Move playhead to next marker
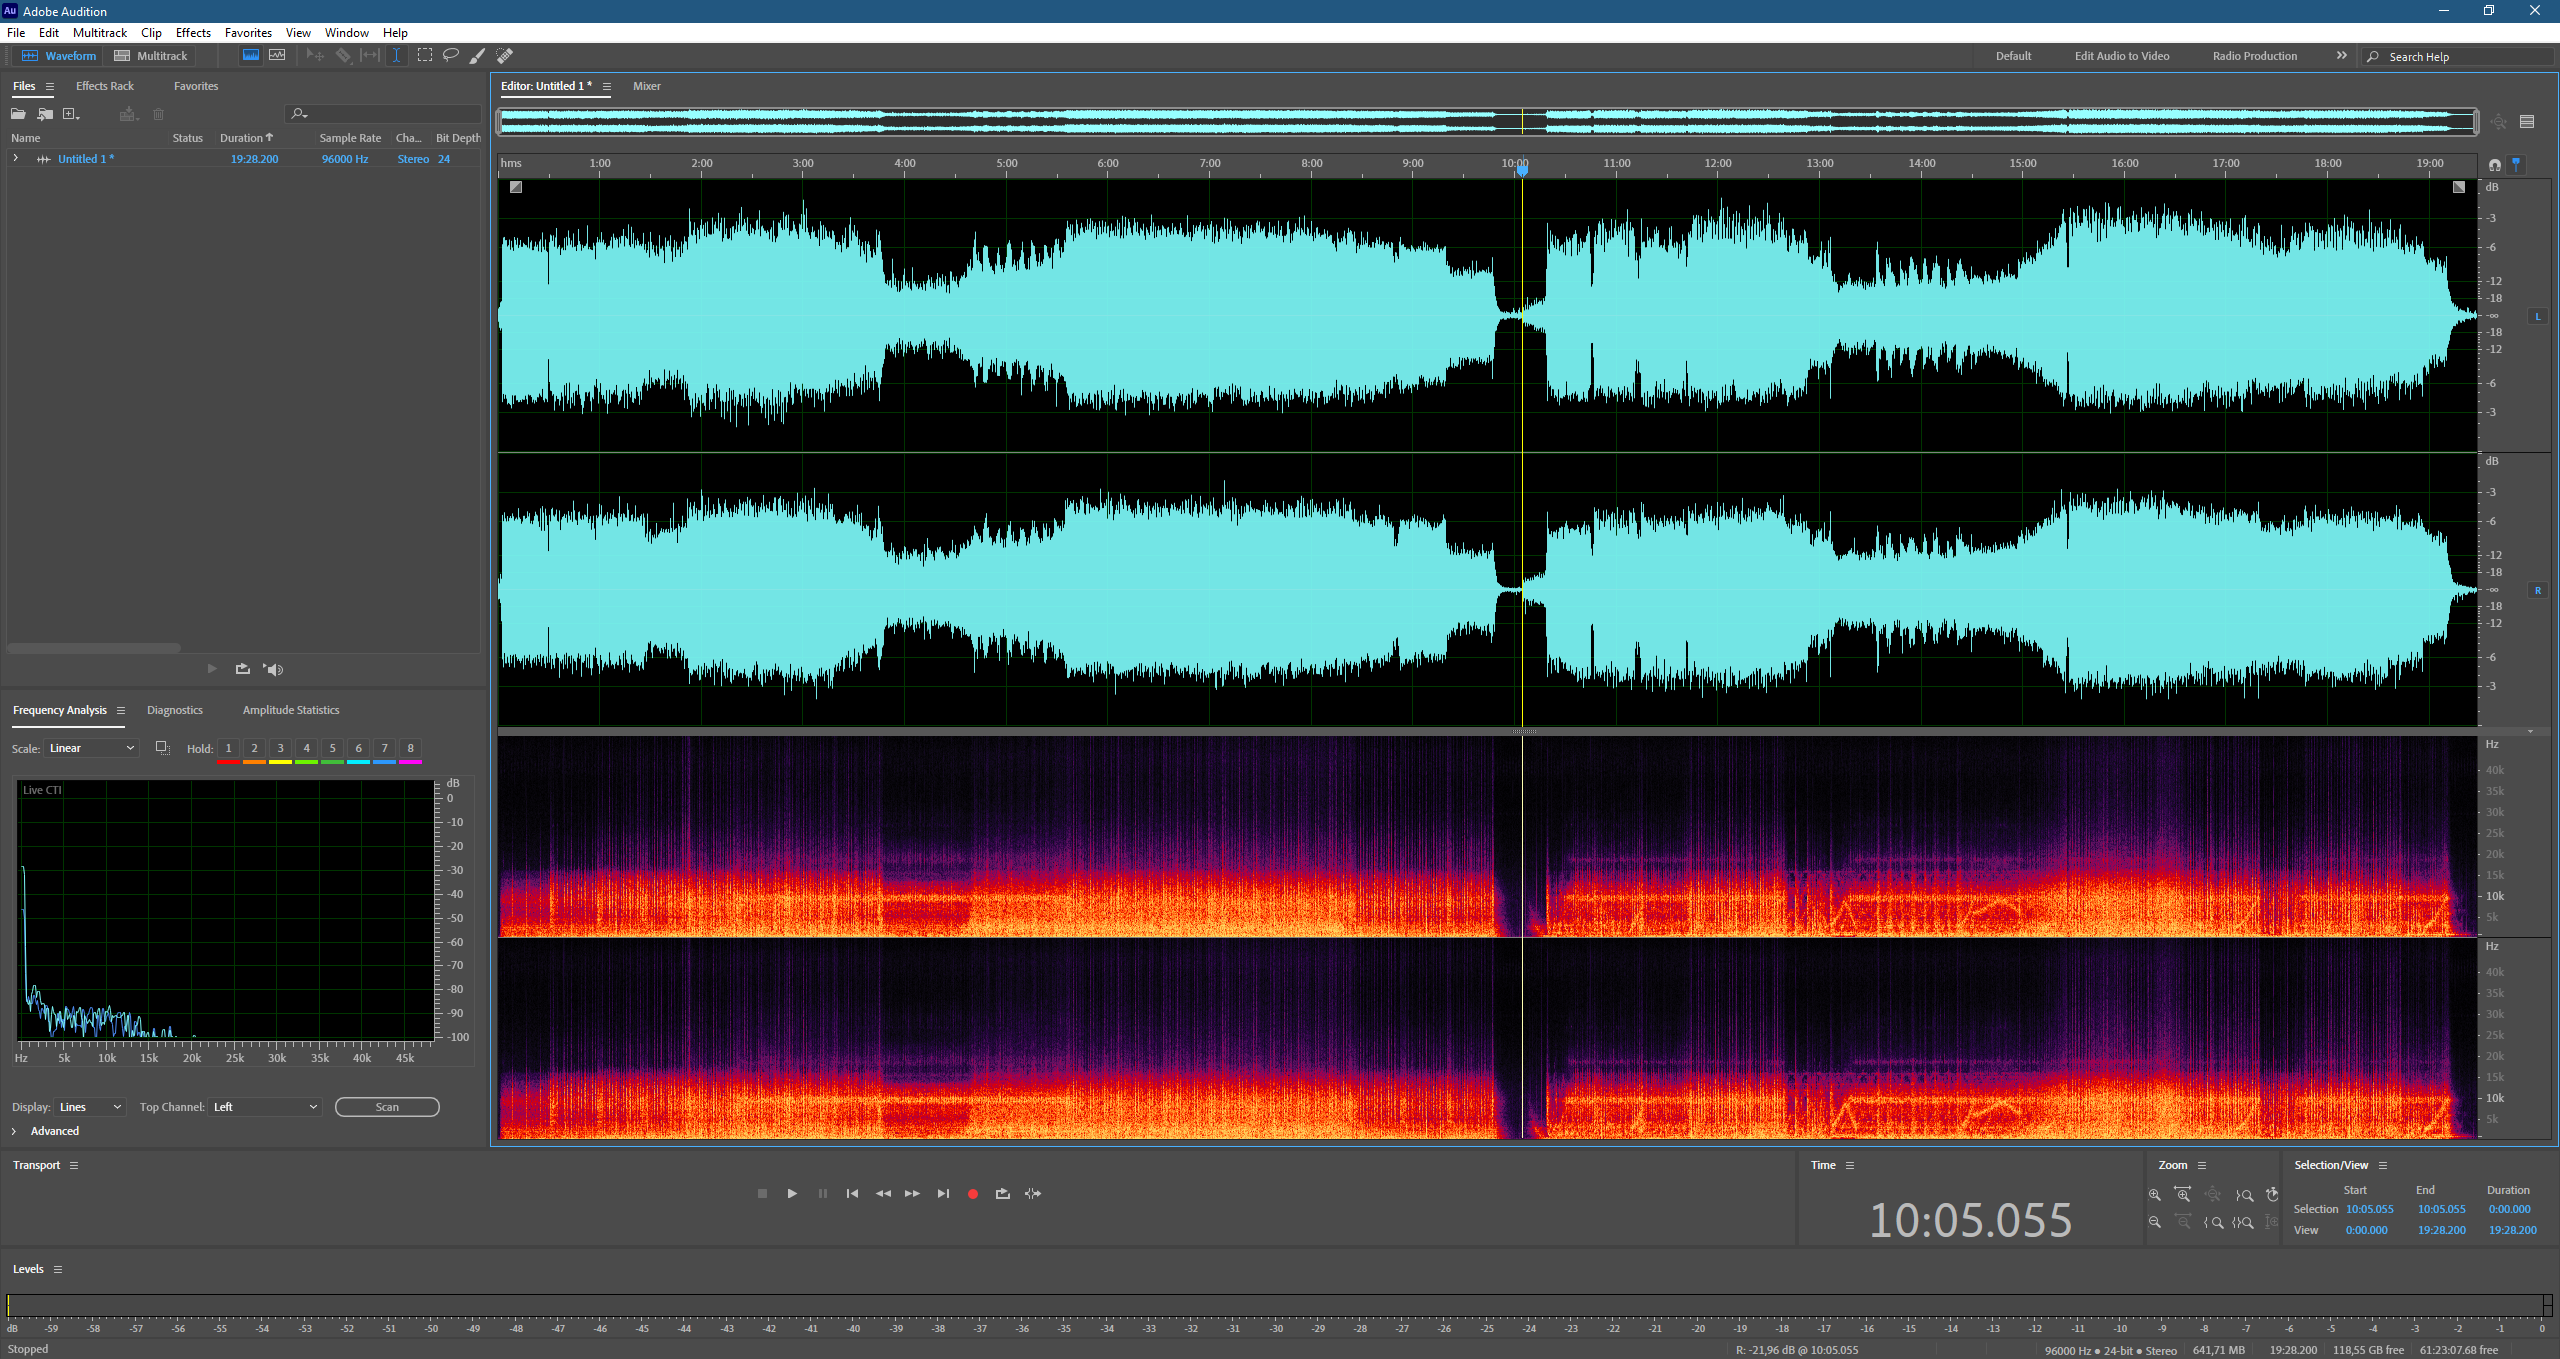Viewport: 2560px width, 1359px height. coord(943,1194)
